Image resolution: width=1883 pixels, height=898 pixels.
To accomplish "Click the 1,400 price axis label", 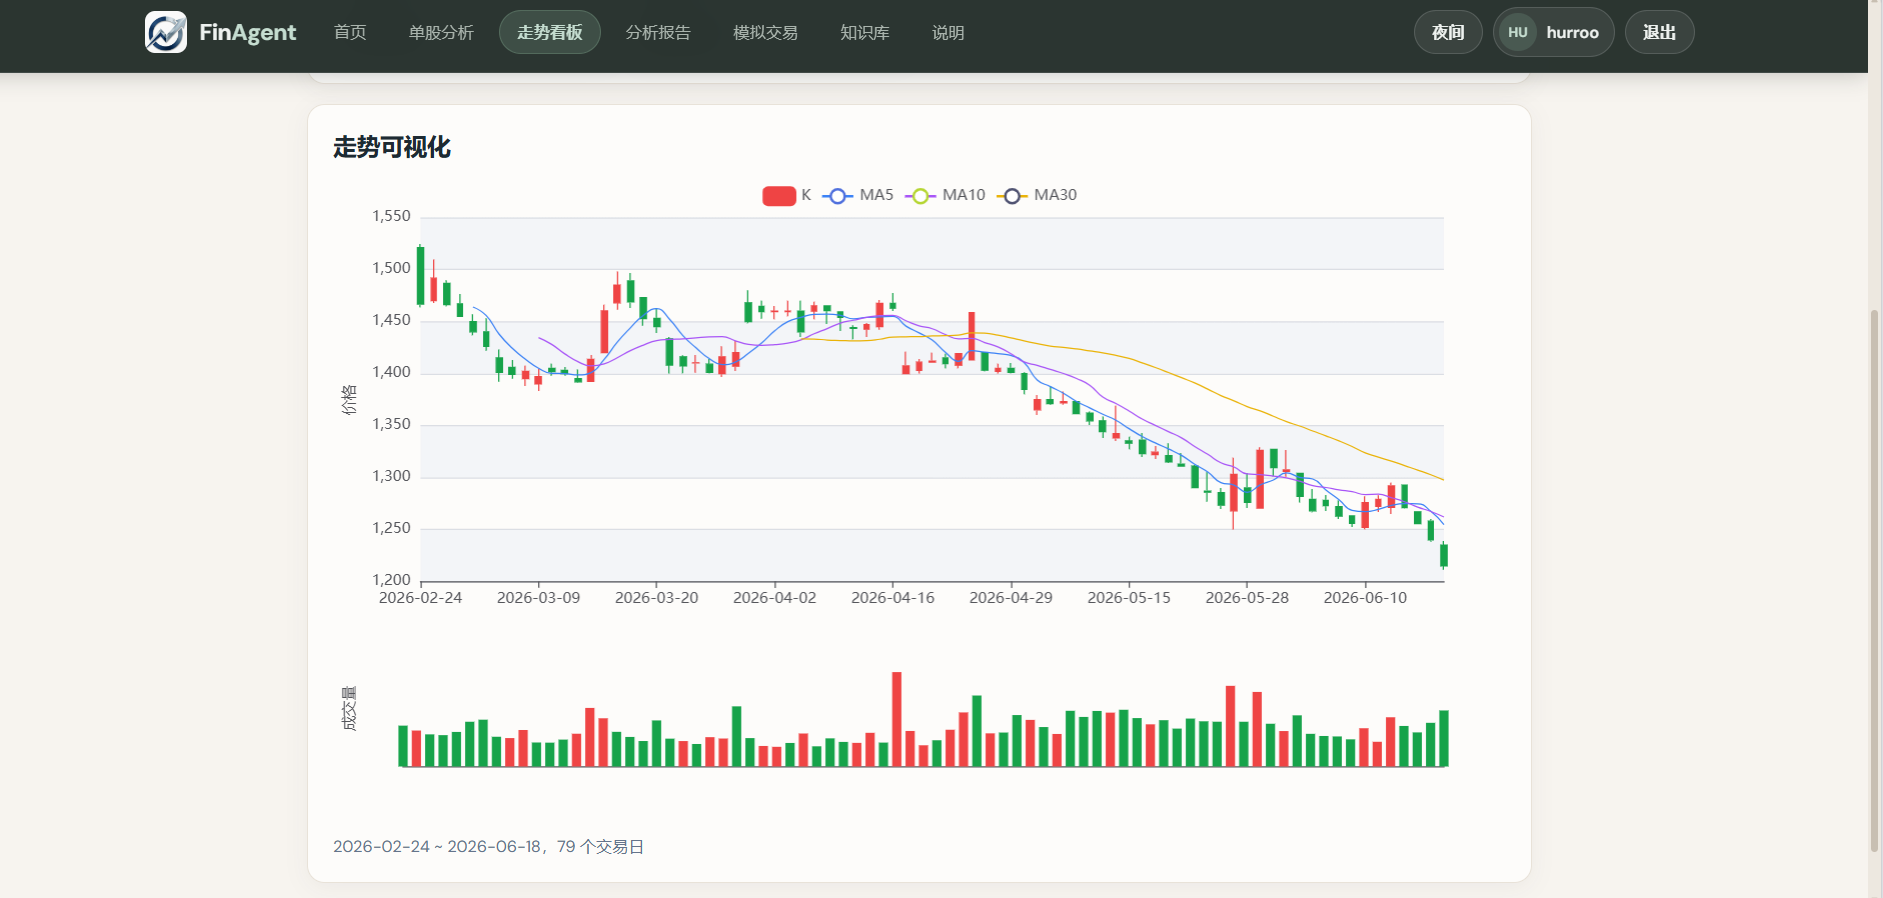I will [x=392, y=372].
